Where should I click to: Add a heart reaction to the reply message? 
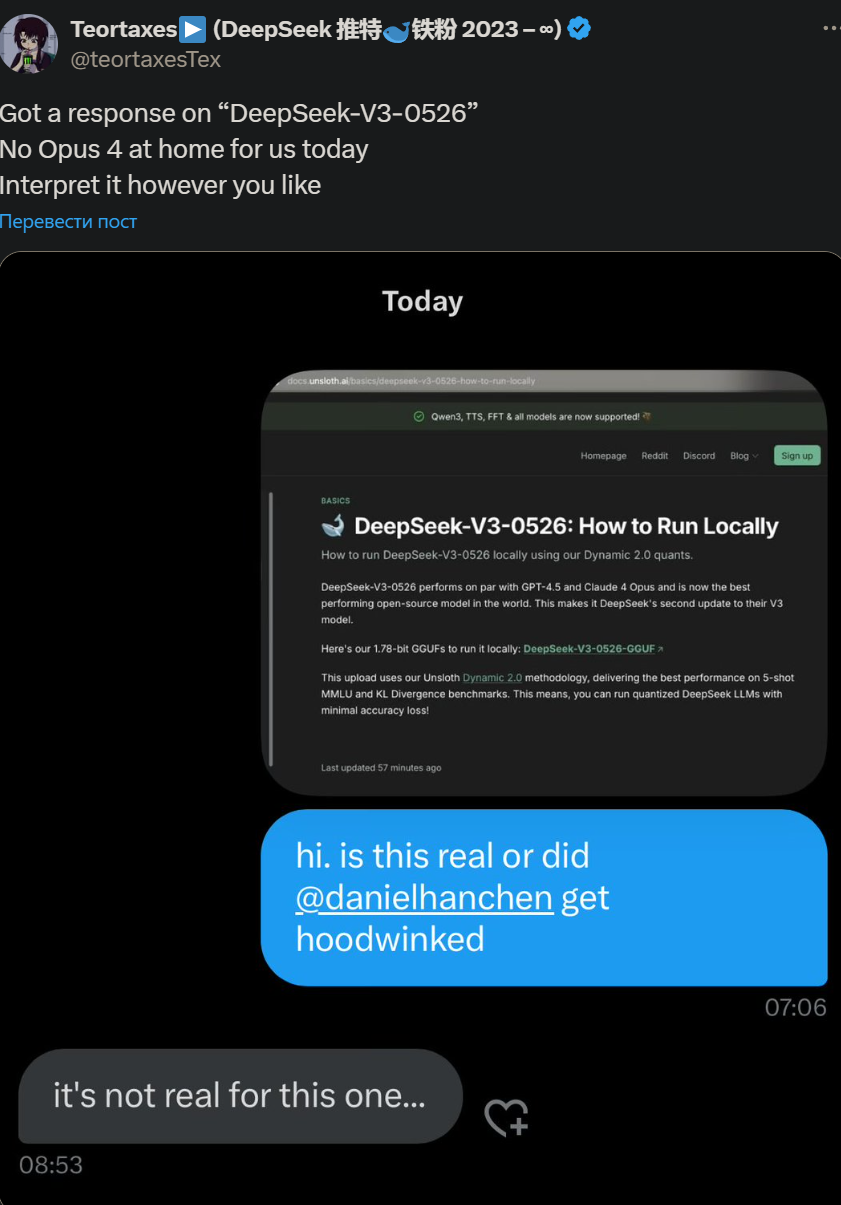506,1118
